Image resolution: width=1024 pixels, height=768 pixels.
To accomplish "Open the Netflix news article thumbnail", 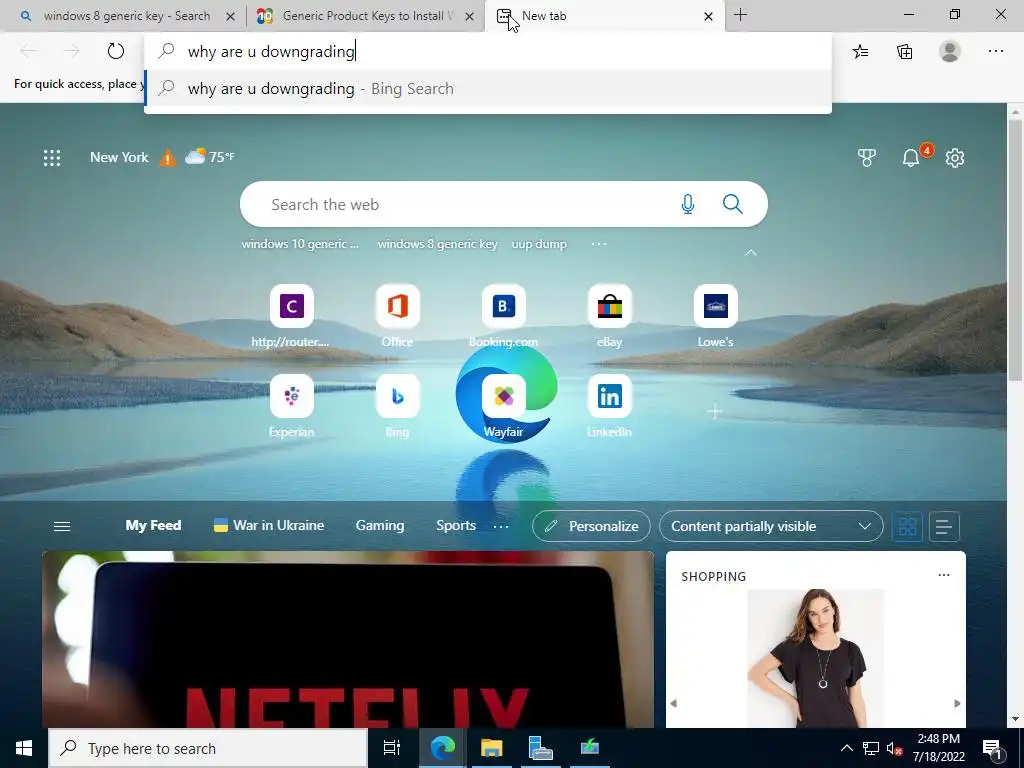I will tap(348, 639).
